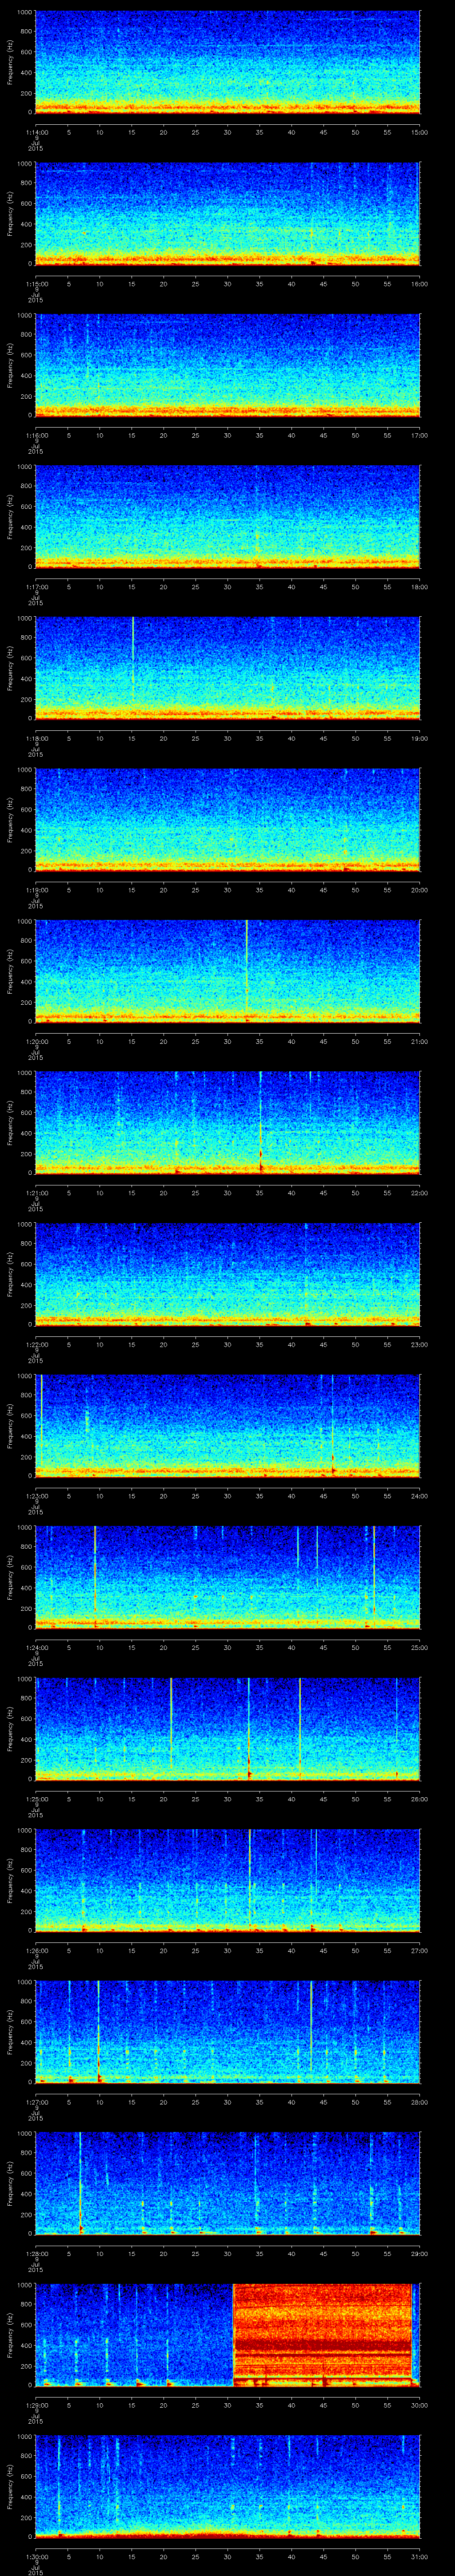
Task: Click the 31:00 end time label
Action: point(420,2557)
